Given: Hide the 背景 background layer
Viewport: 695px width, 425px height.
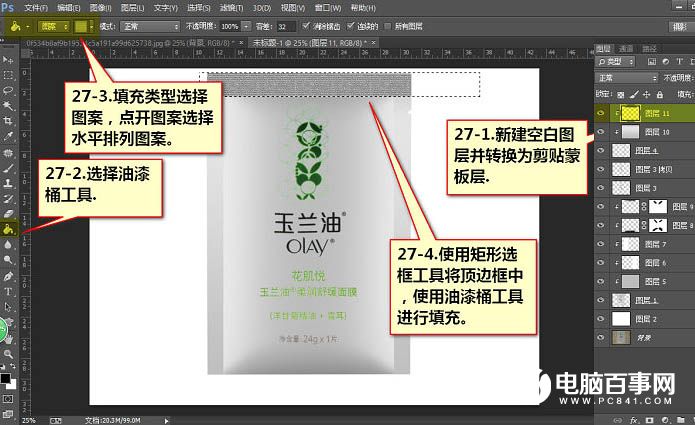Looking at the screenshot, I should [601, 338].
